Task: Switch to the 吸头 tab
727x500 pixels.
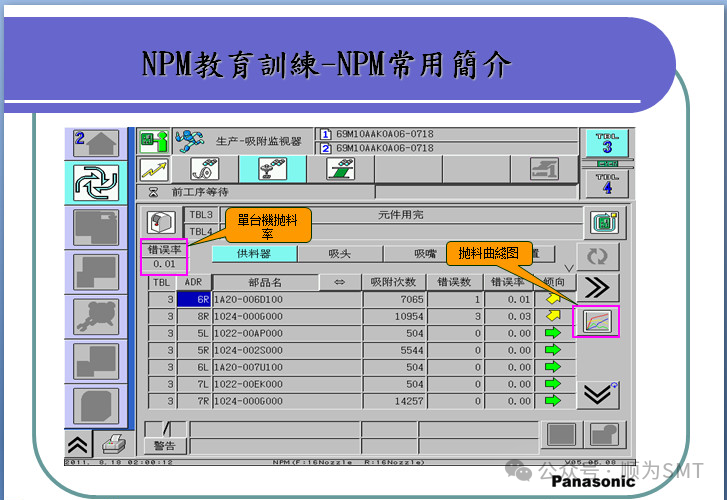Action: click(x=339, y=254)
